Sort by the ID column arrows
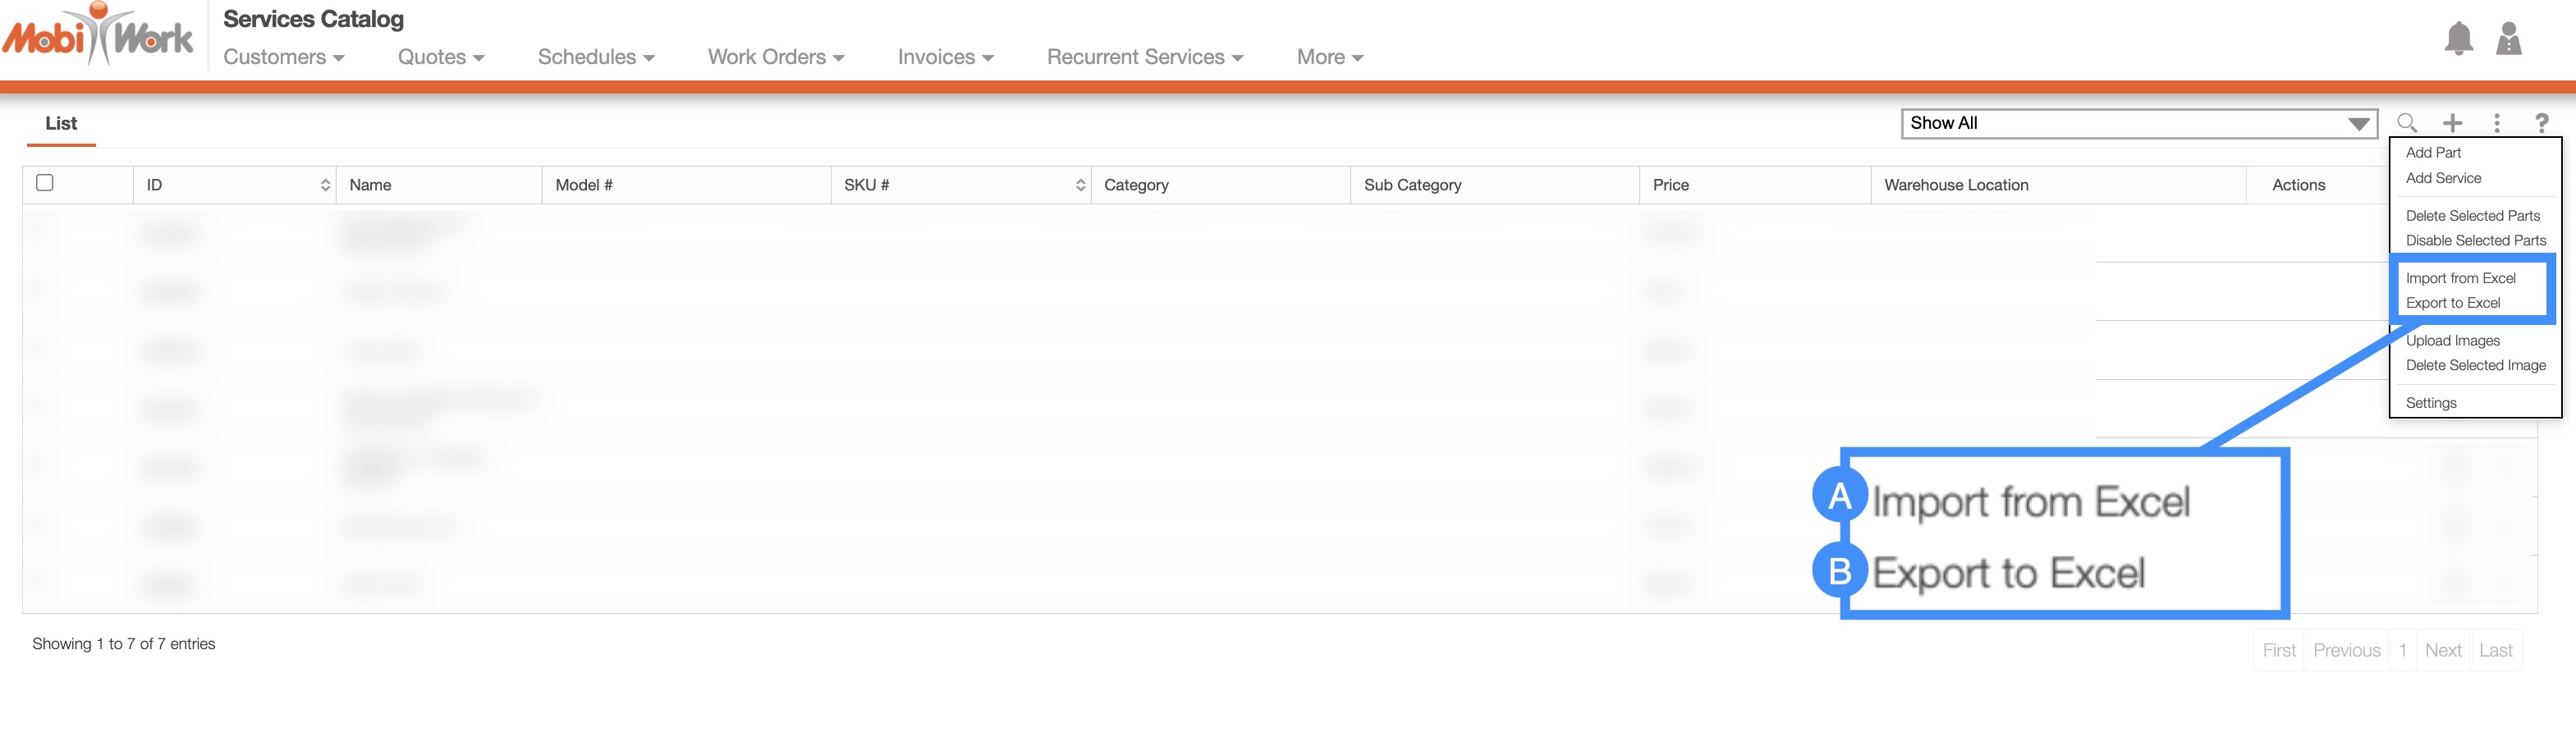Image resolution: width=2576 pixels, height=755 pixels. [x=325, y=185]
